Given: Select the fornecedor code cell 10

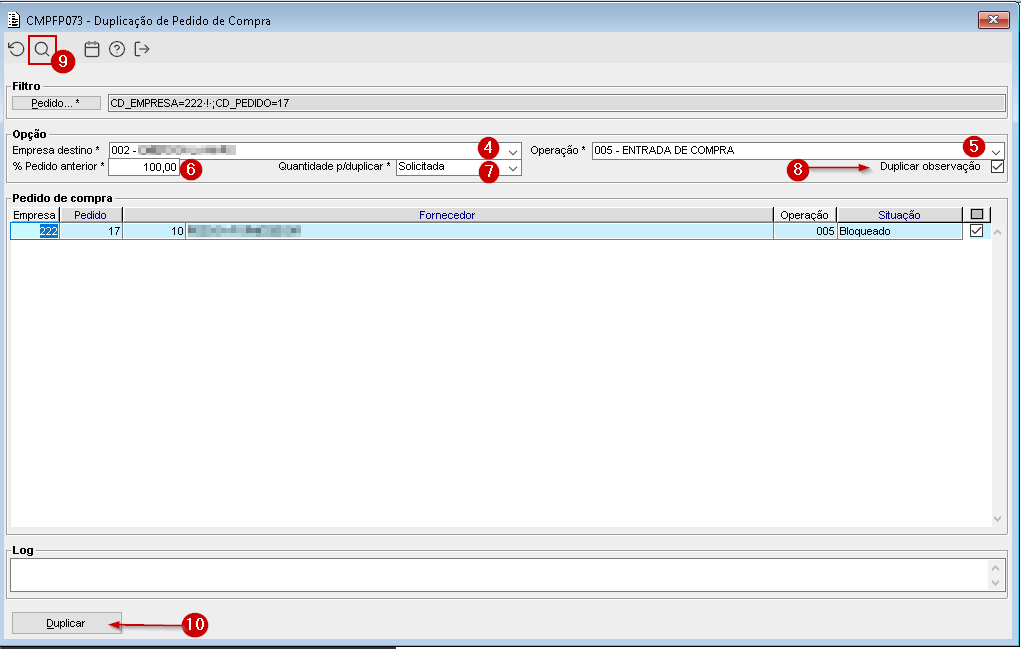Looking at the screenshot, I should point(154,231).
